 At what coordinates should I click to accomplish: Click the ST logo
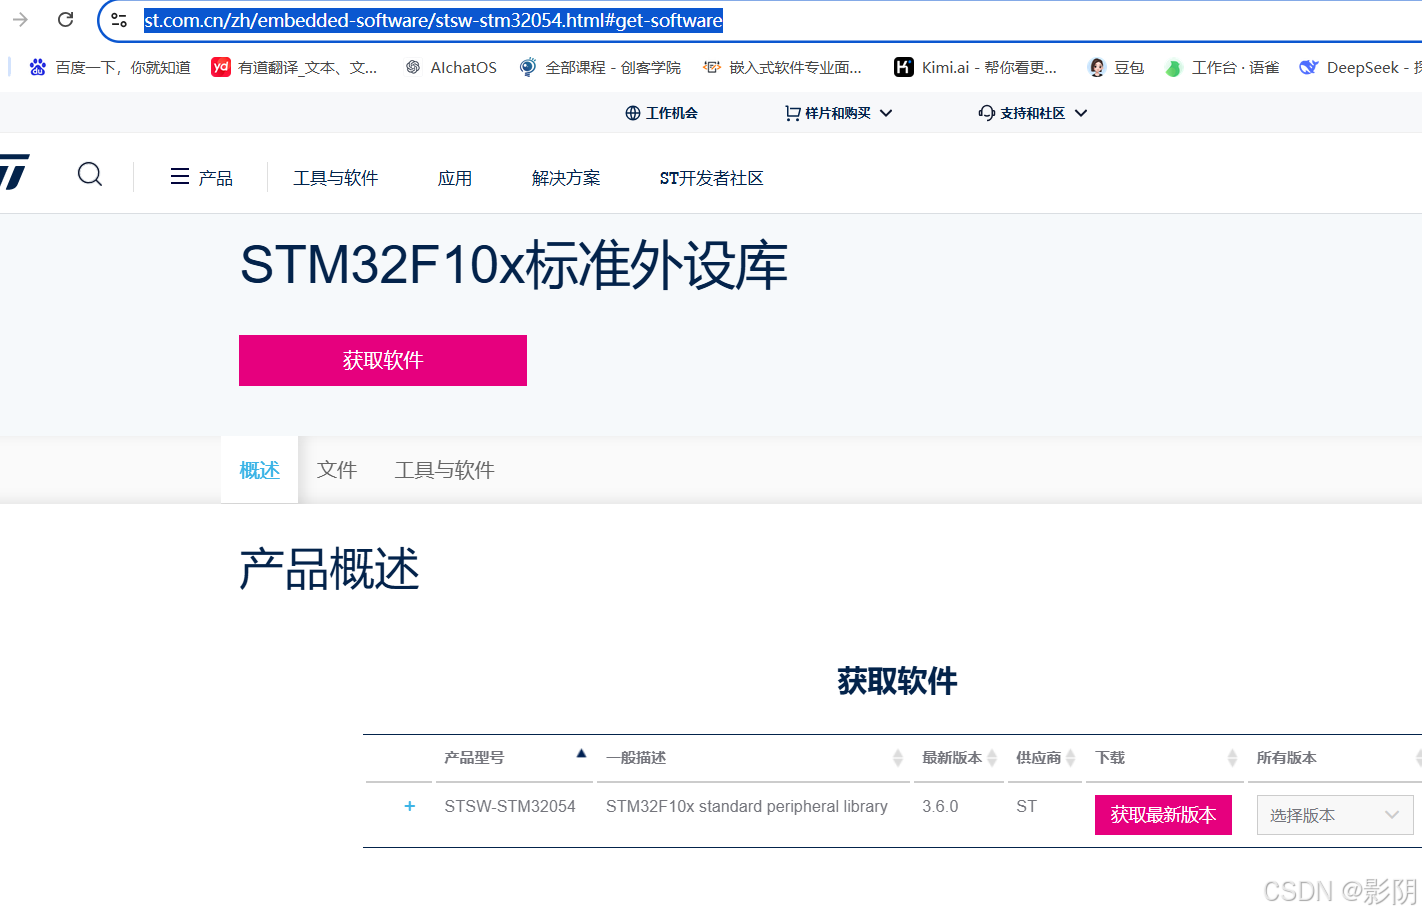tap(14, 172)
